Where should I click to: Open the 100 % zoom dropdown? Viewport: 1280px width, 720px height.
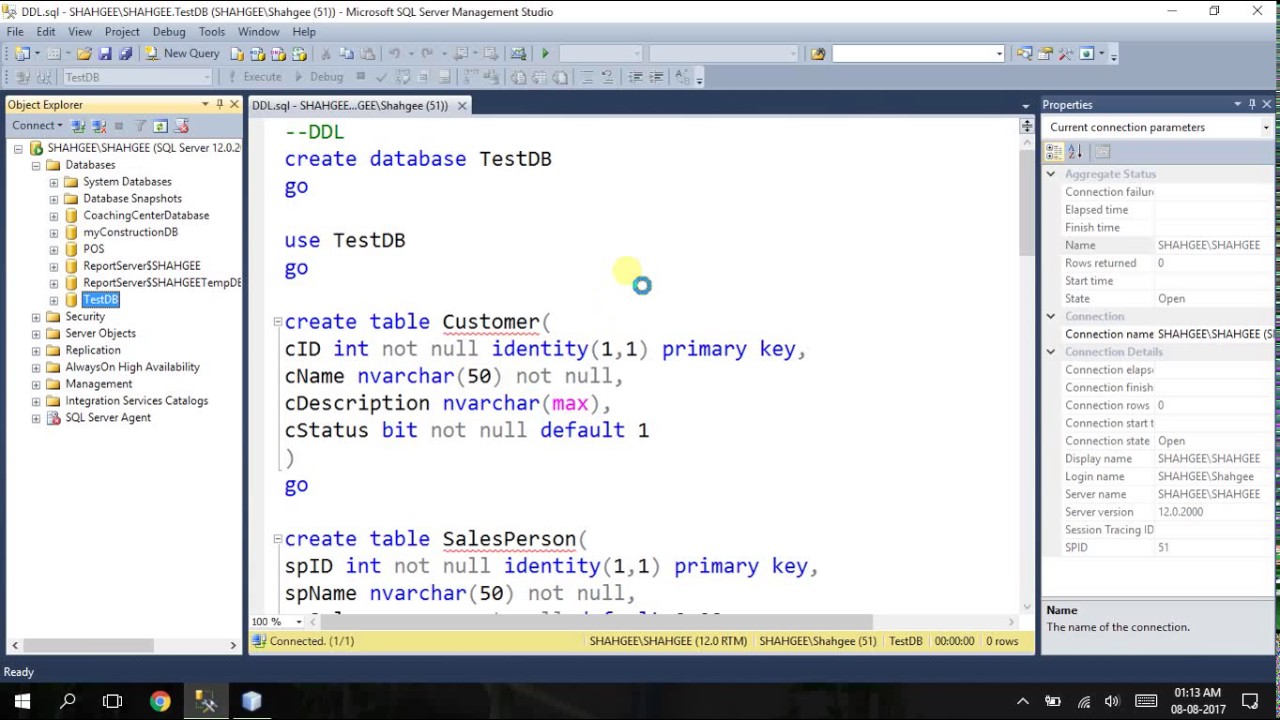pos(298,621)
